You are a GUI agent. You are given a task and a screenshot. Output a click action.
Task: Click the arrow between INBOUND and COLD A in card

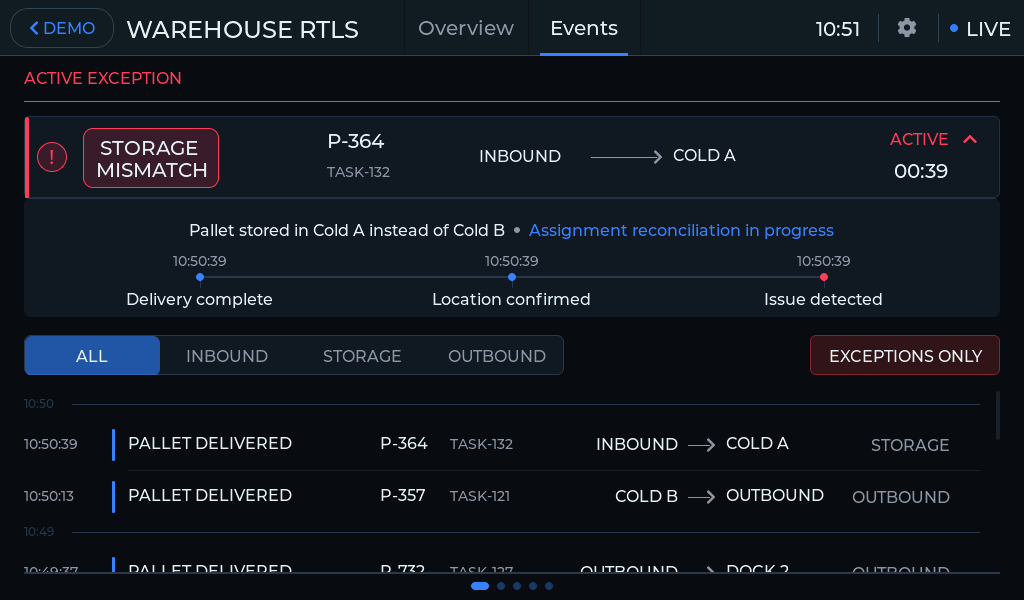[x=626, y=157]
